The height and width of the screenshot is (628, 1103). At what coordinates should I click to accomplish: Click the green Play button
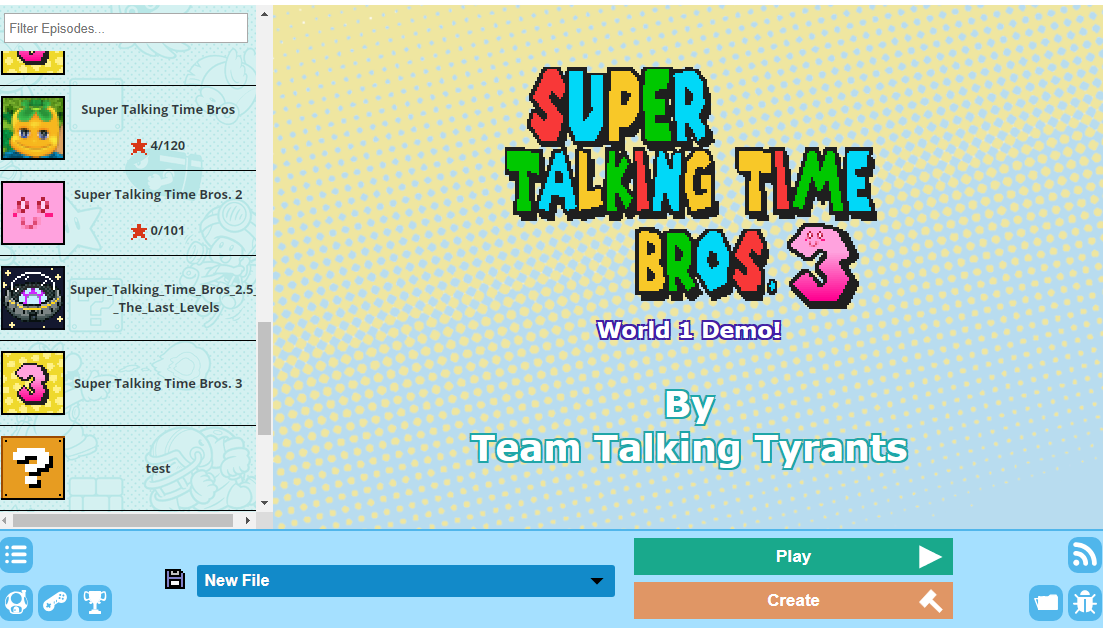point(793,556)
